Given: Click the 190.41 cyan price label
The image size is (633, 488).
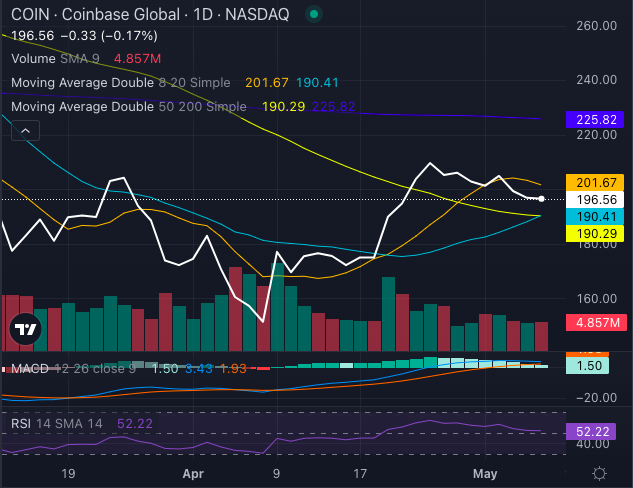Looking at the screenshot, I should click(x=595, y=217).
